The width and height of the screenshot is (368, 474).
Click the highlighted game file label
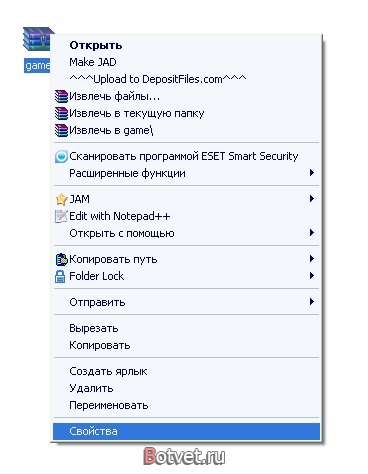tap(37, 66)
